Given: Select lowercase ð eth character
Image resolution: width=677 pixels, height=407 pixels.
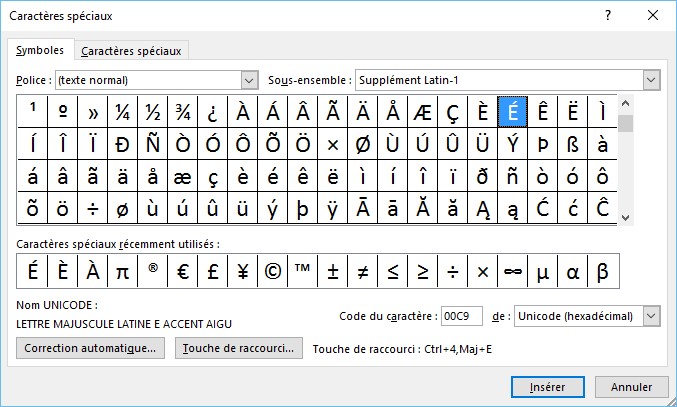Looking at the screenshot, I should click(483, 176).
